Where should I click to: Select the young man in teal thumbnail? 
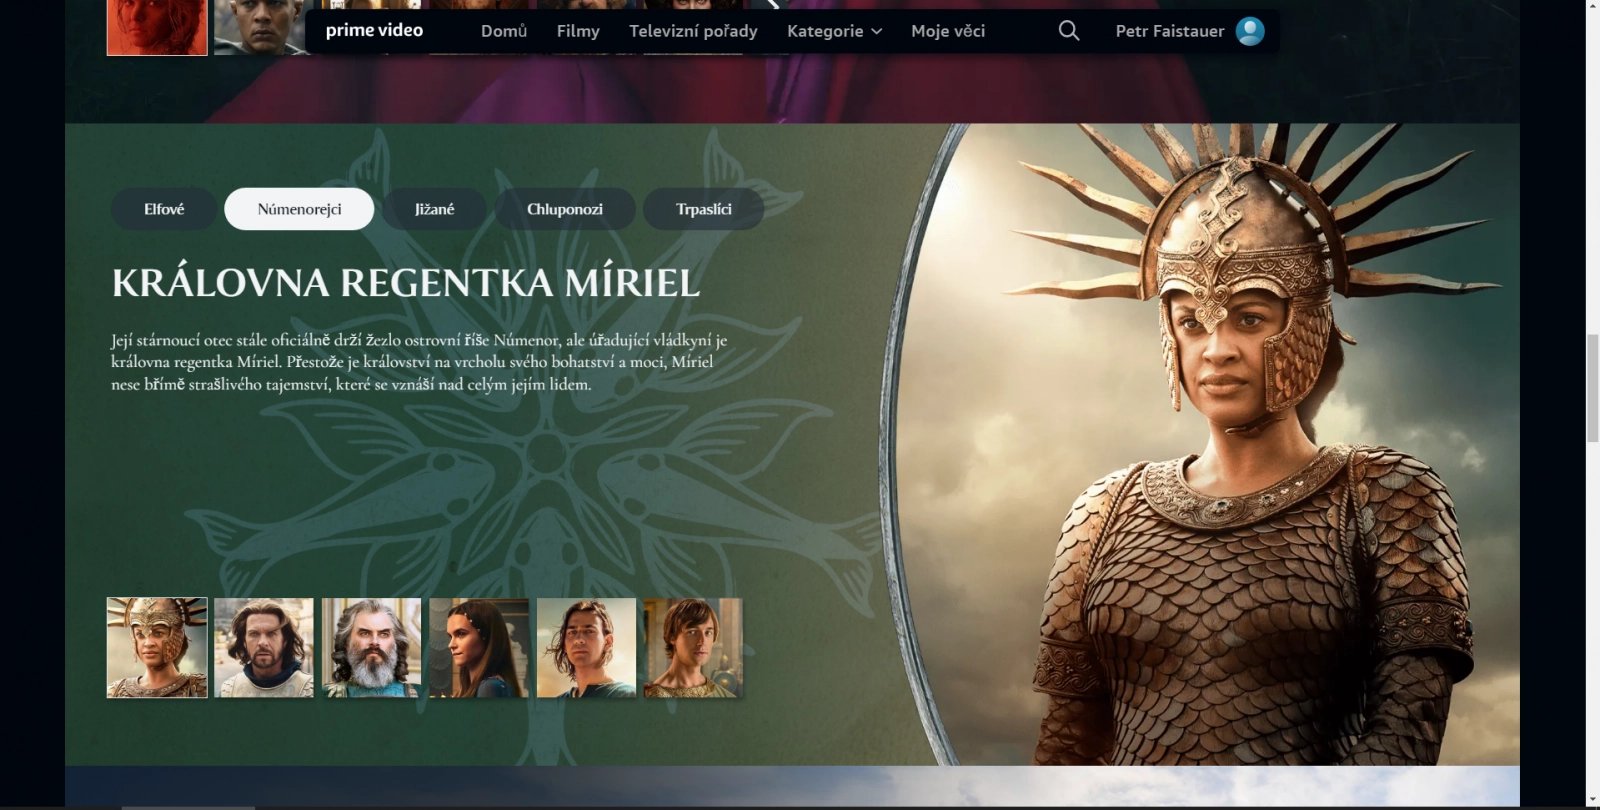click(586, 648)
